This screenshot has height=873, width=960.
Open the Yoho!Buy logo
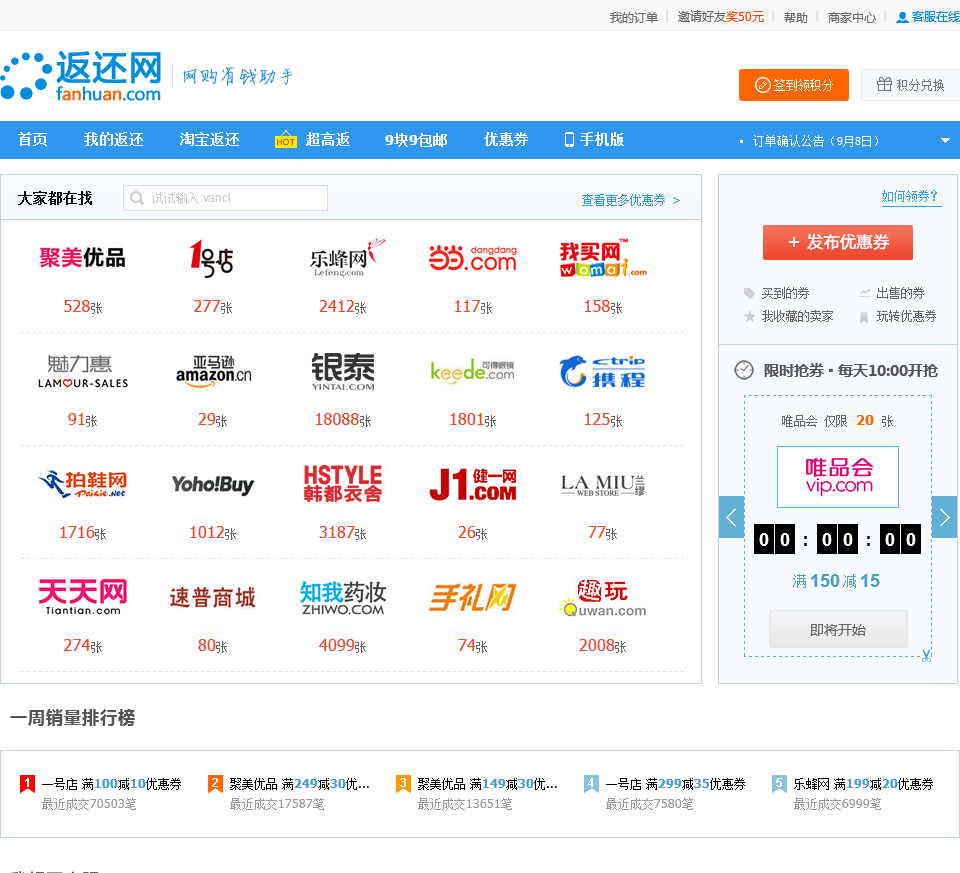click(212, 484)
